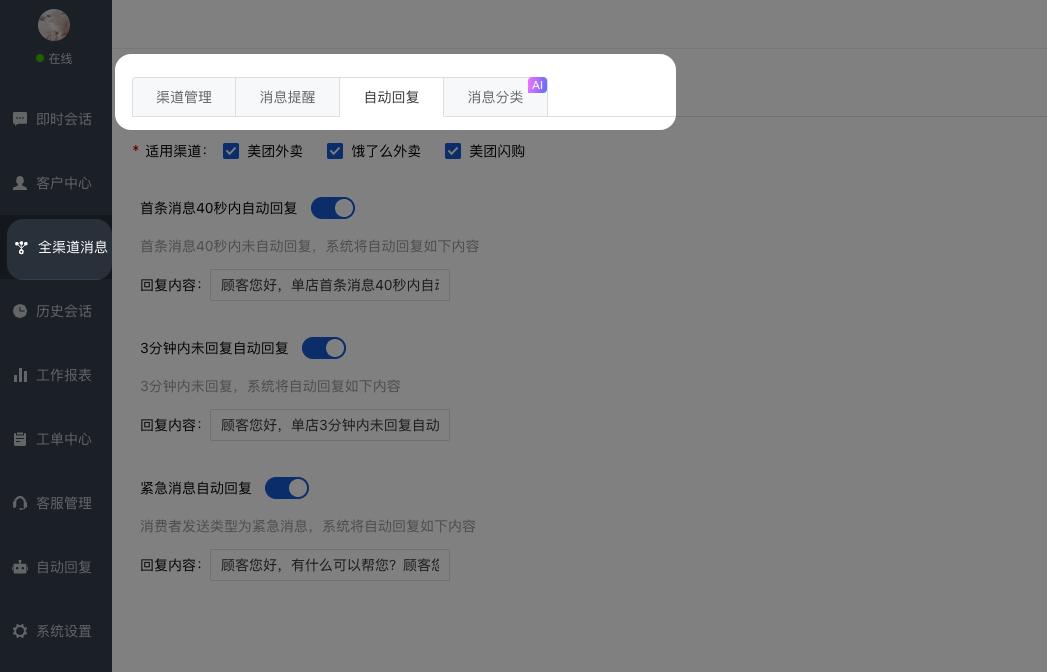Open 历史会话 using its clock icon
Image resolution: width=1047 pixels, height=672 pixels.
pos(20,311)
